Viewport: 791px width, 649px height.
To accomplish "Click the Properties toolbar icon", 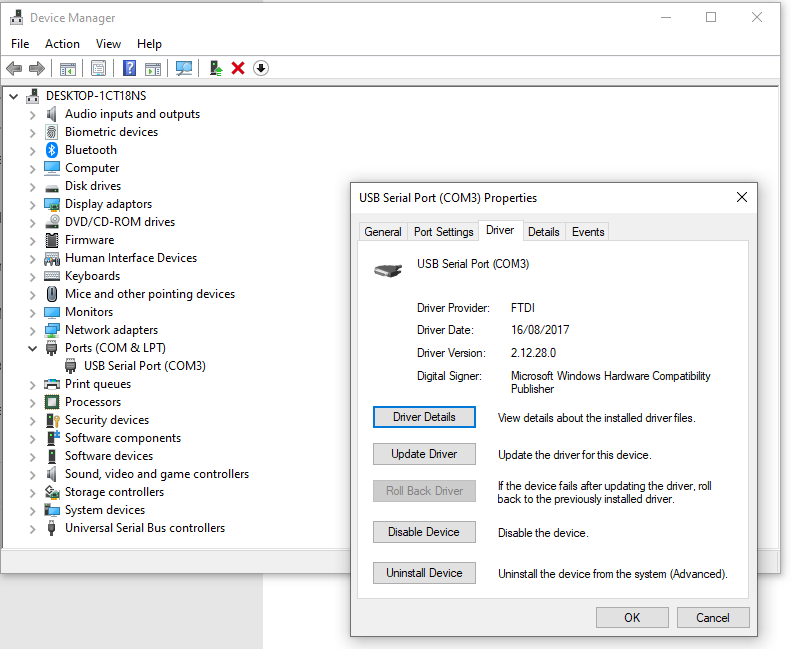I will coord(98,68).
